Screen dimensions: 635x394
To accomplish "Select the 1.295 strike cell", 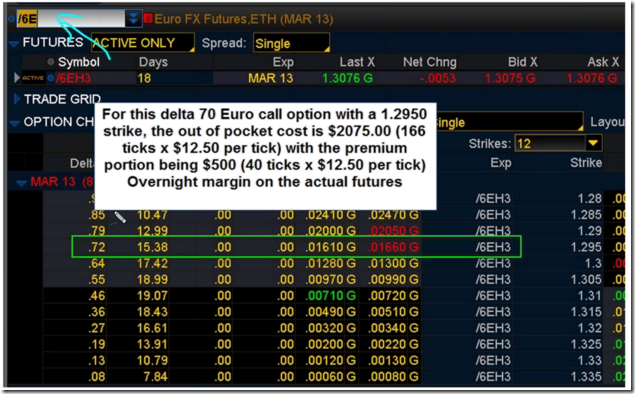I will pyautogui.click(x=586, y=247).
